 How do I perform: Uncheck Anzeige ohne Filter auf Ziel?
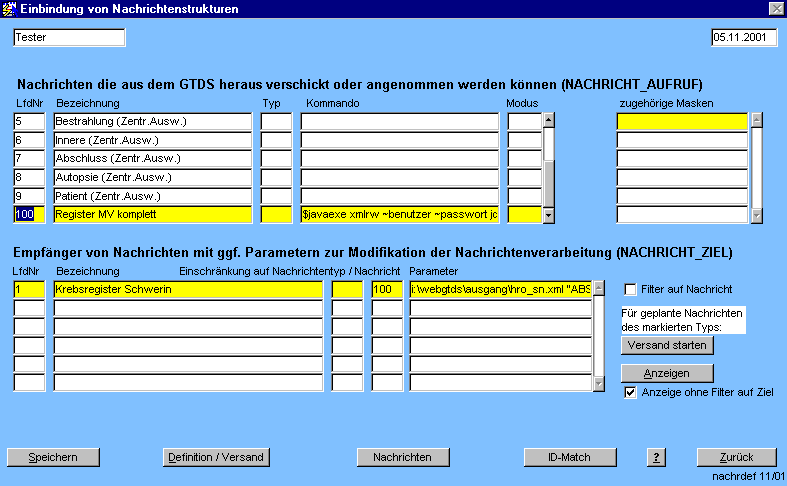coord(630,393)
